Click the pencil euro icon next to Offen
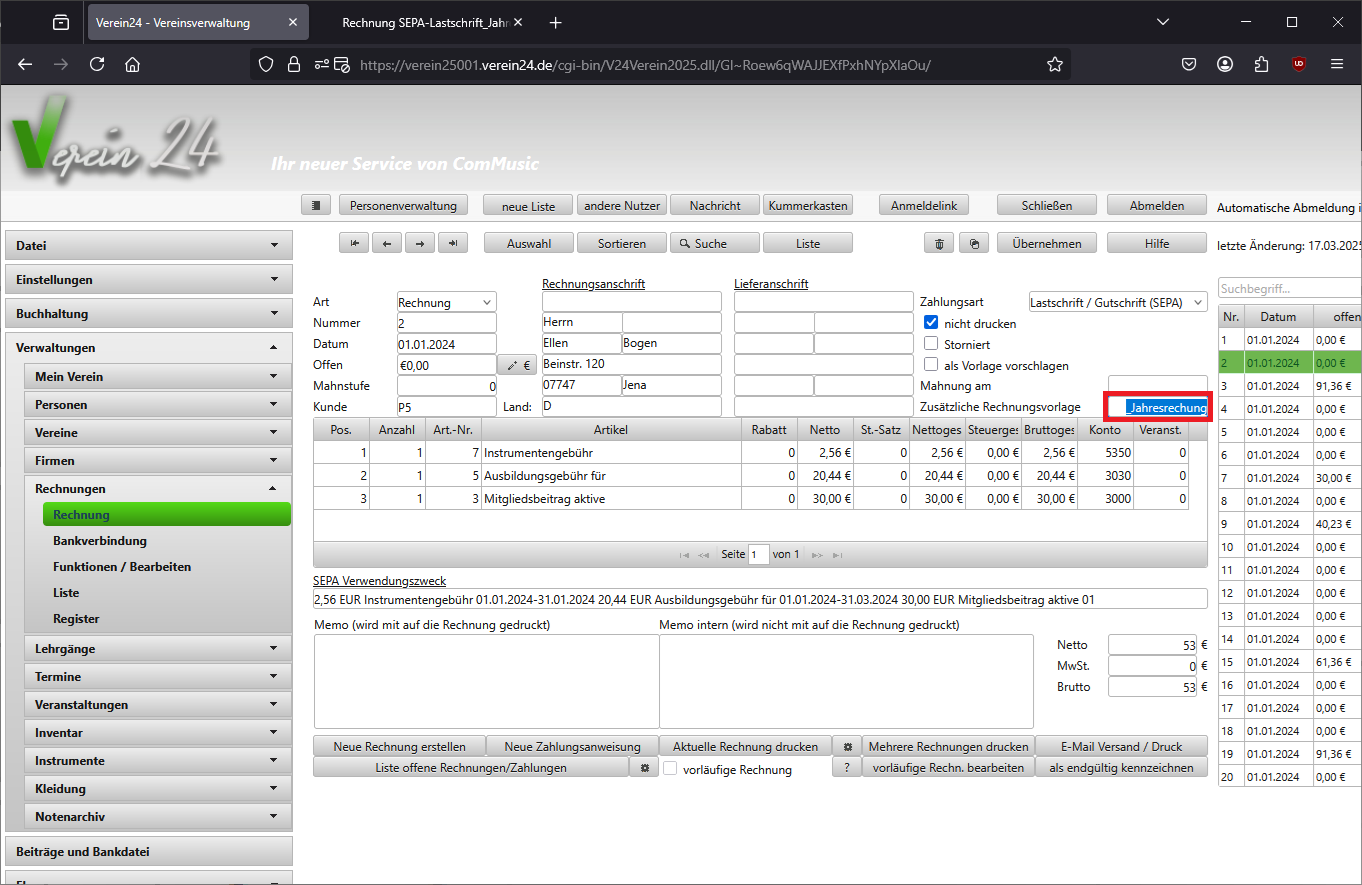 tap(517, 366)
